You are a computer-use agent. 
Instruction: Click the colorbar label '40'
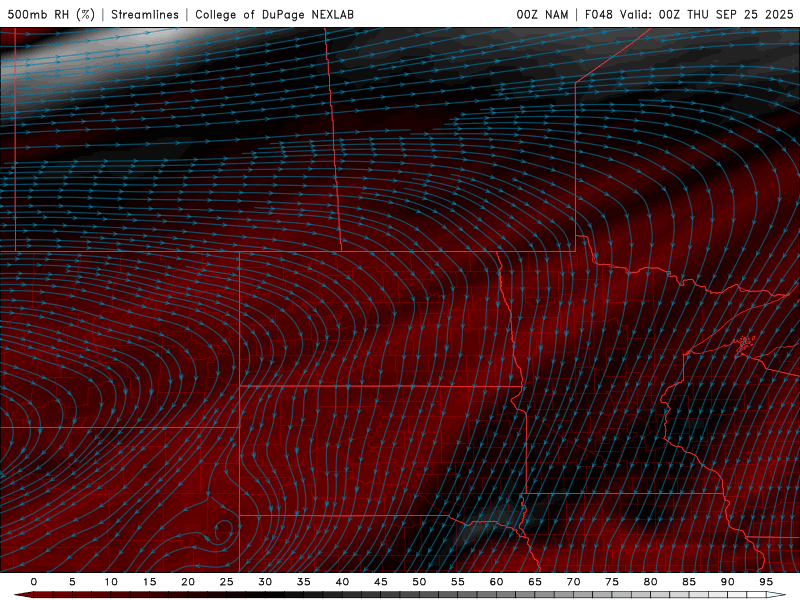(342, 582)
